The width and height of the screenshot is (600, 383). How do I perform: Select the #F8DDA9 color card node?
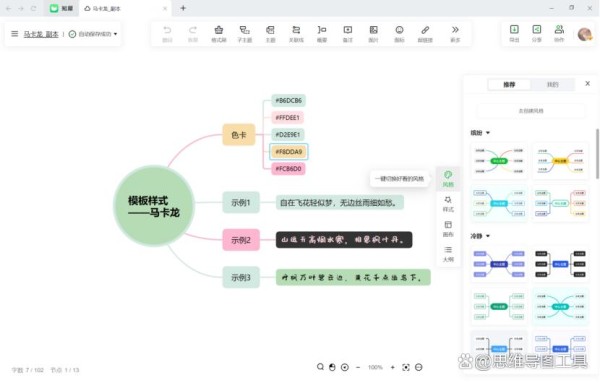click(x=289, y=152)
